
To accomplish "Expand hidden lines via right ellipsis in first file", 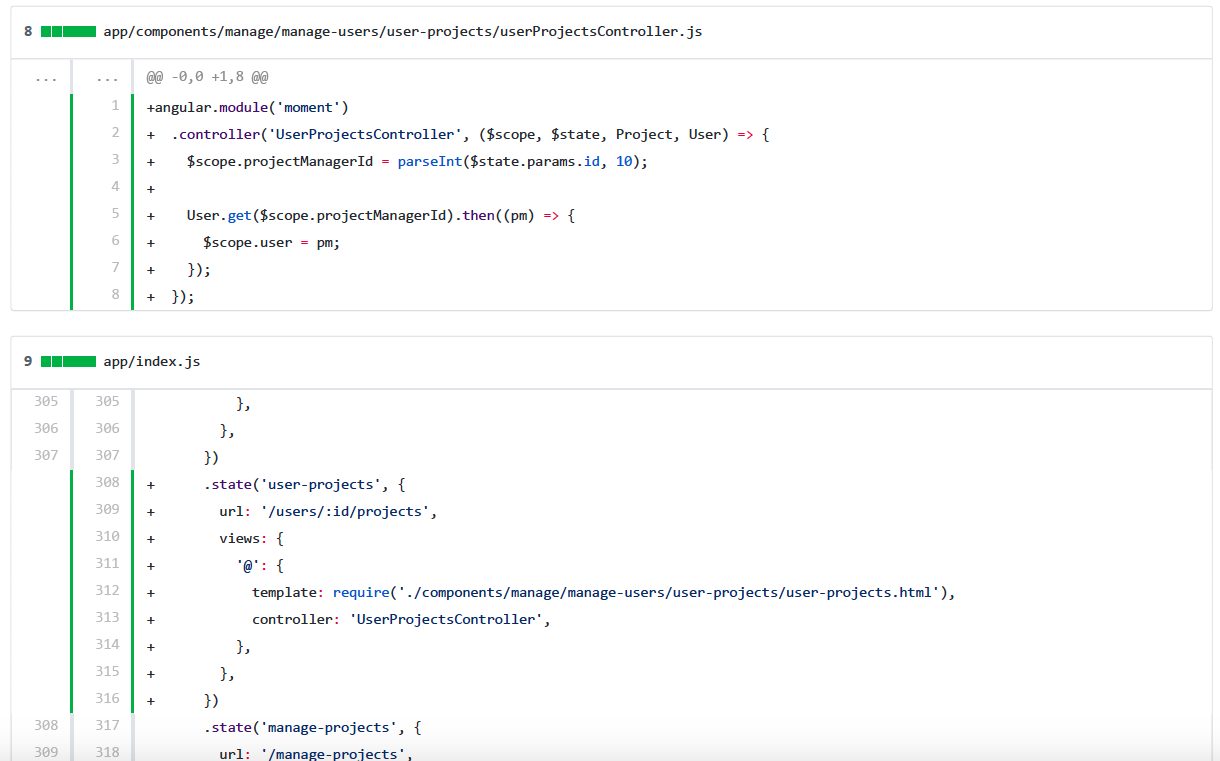I will point(107,77).
